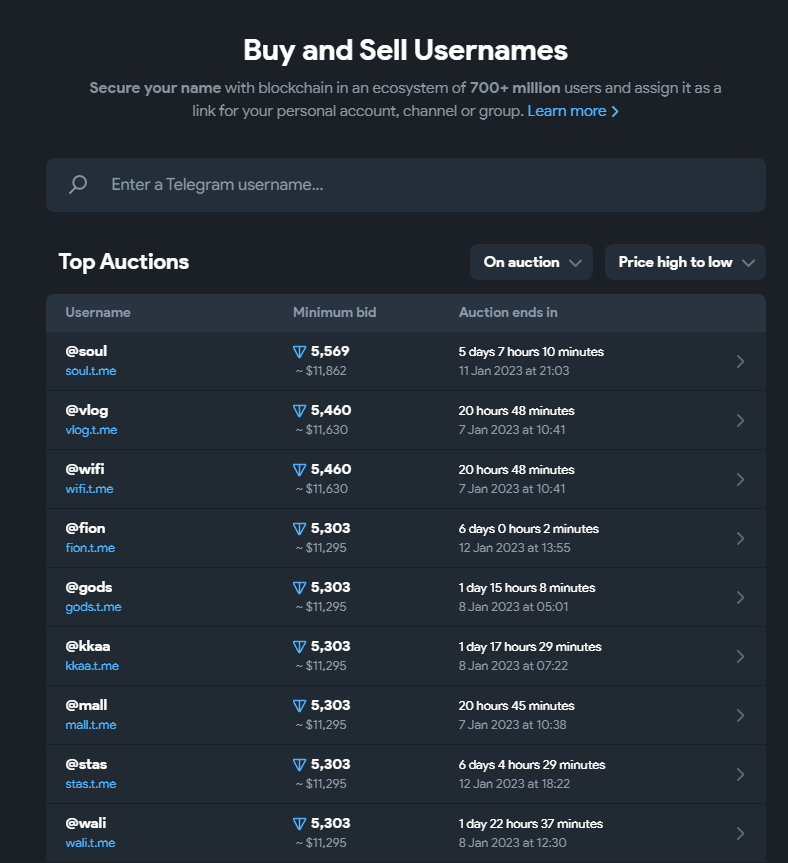This screenshot has height=863, width=788.
Task: Click the chevron on @stas row
Action: coord(740,774)
